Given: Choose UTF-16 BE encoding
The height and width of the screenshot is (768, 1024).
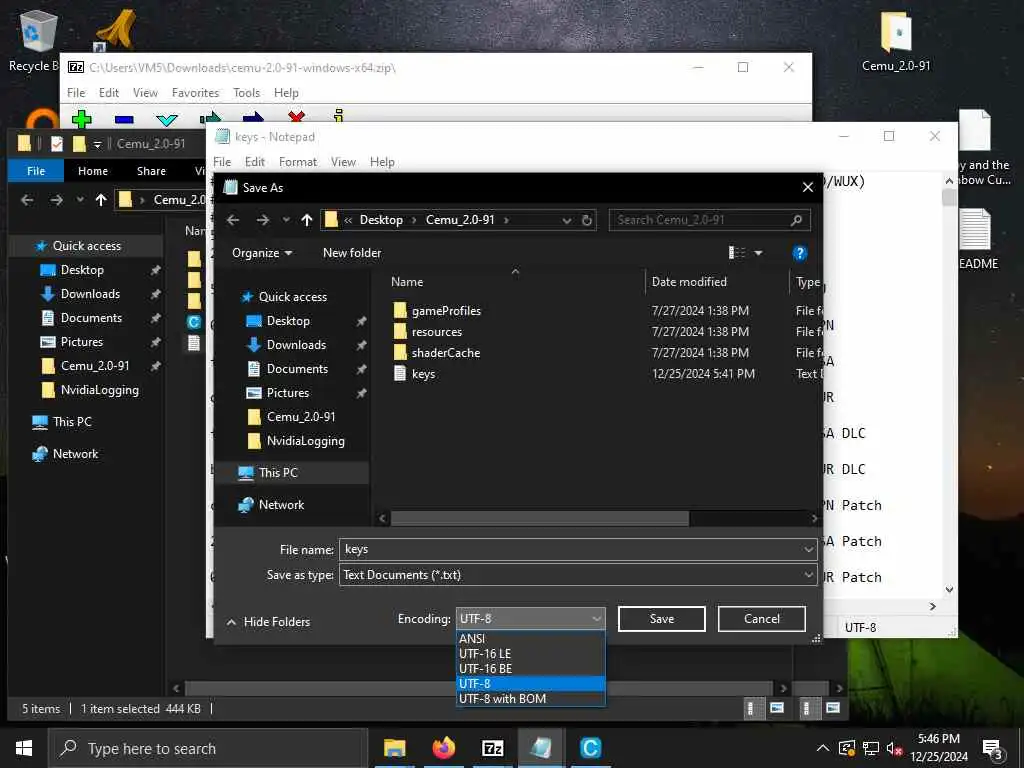Looking at the screenshot, I should (530, 669).
